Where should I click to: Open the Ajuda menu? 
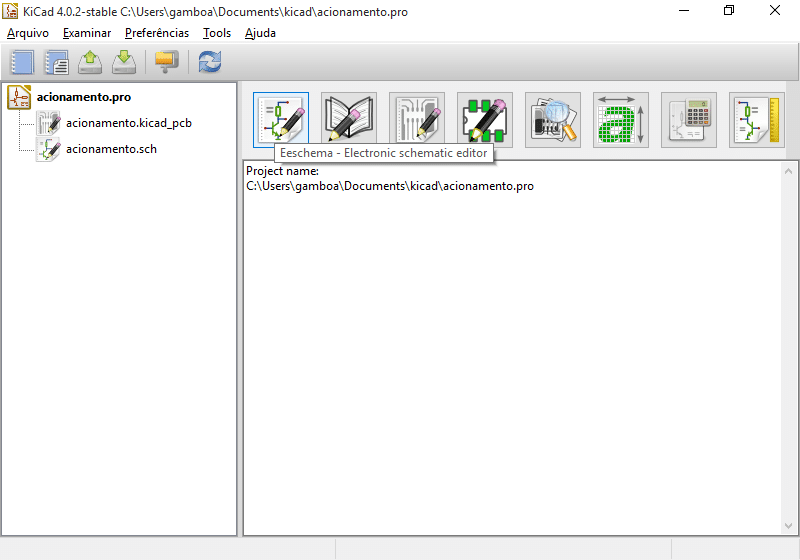pos(260,33)
